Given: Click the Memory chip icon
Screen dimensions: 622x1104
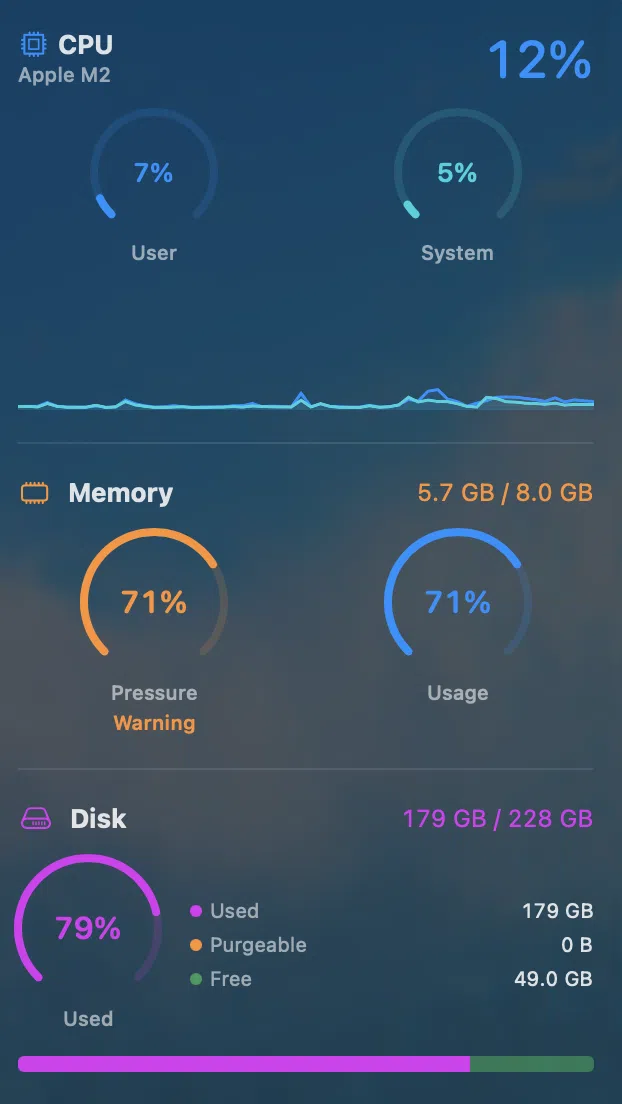Looking at the screenshot, I should 35,493.
